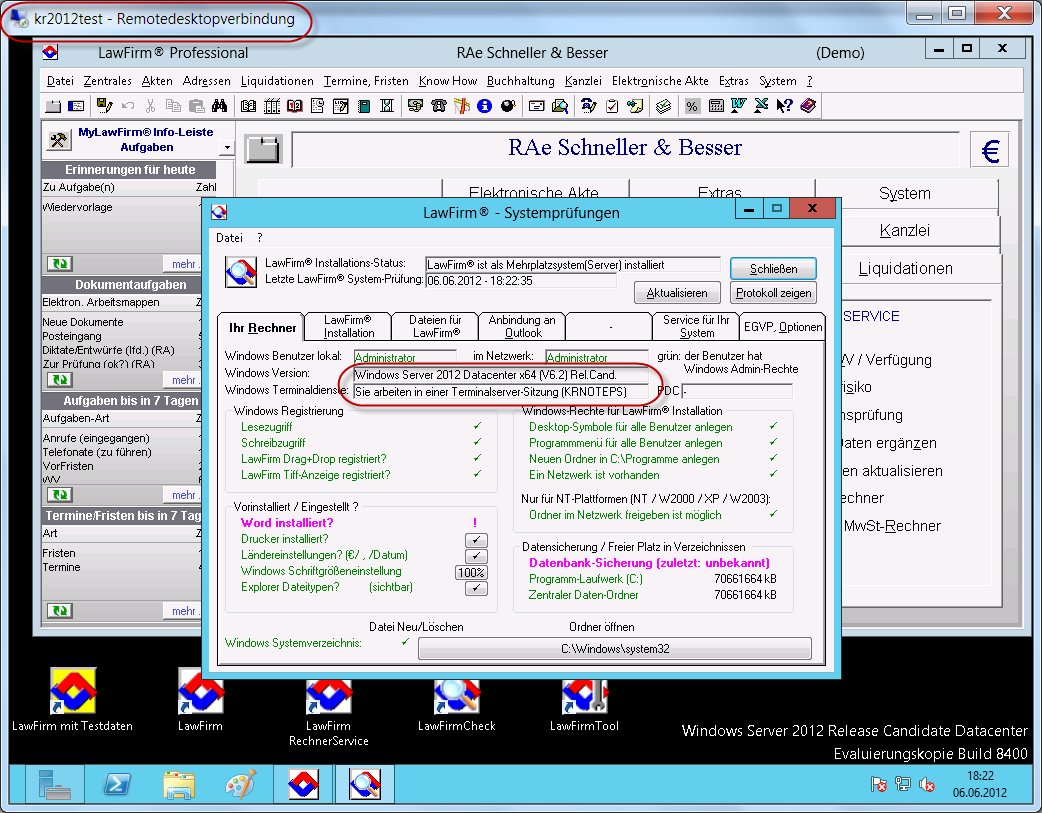Toggle the Ländereinstellungen checkmark button
This screenshot has height=813, width=1042.
coord(476,556)
